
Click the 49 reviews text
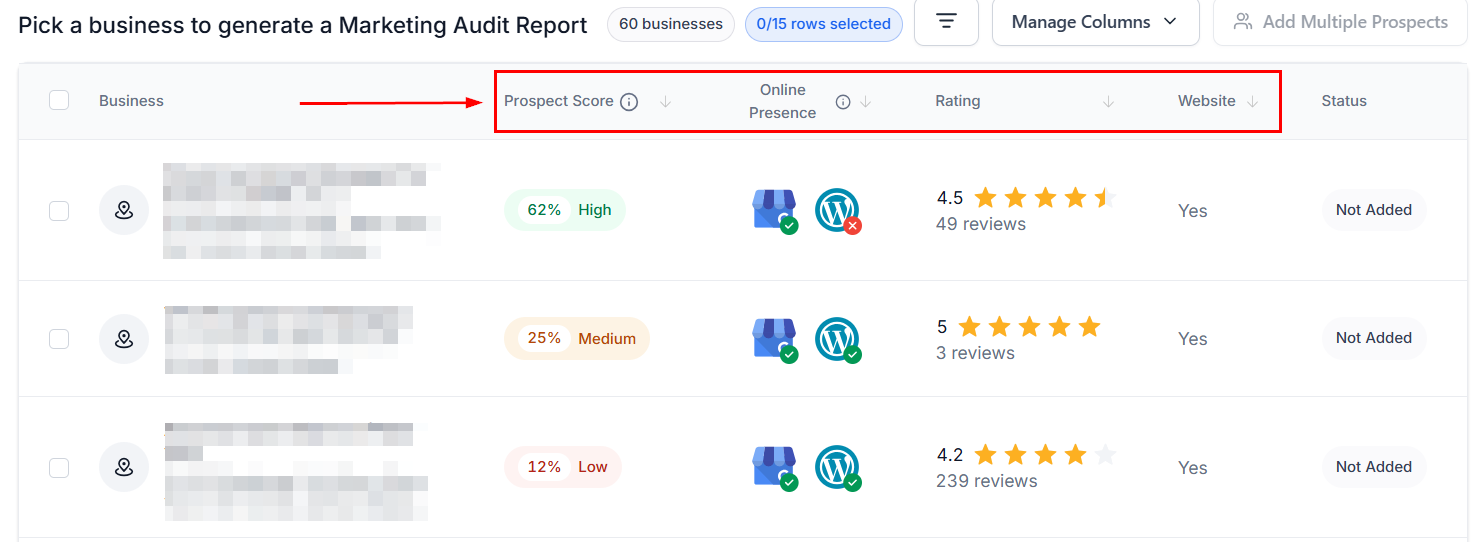pos(981,224)
